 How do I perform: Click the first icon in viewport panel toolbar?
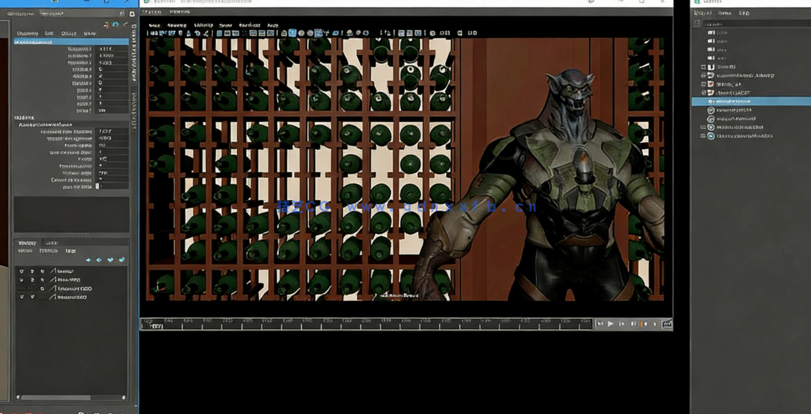(x=151, y=33)
